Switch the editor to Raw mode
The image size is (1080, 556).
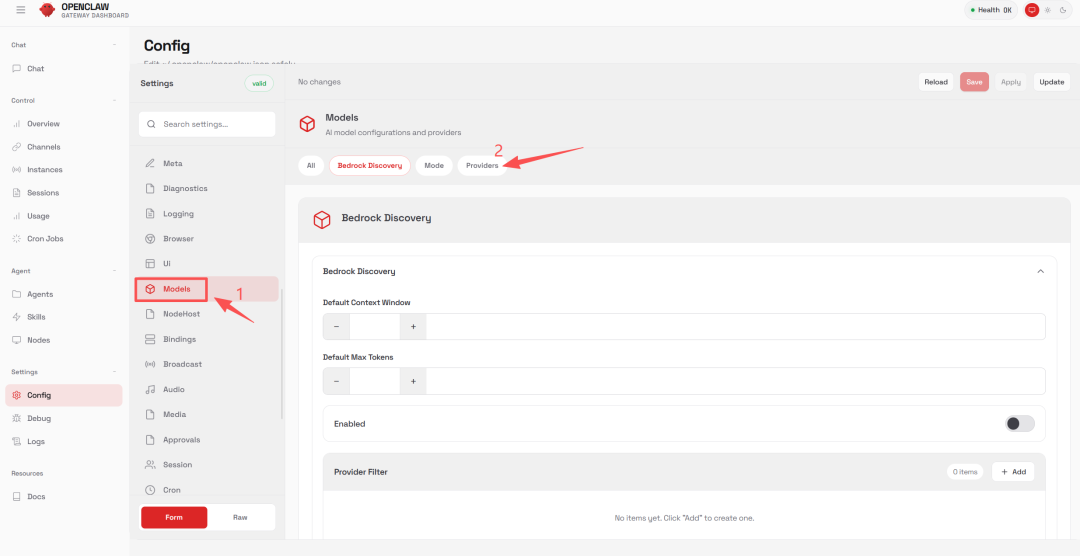click(x=240, y=517)
